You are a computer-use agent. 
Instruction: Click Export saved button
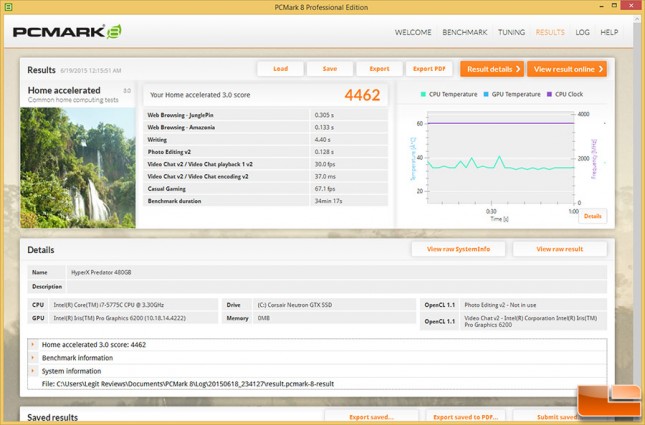pos(371,417)
